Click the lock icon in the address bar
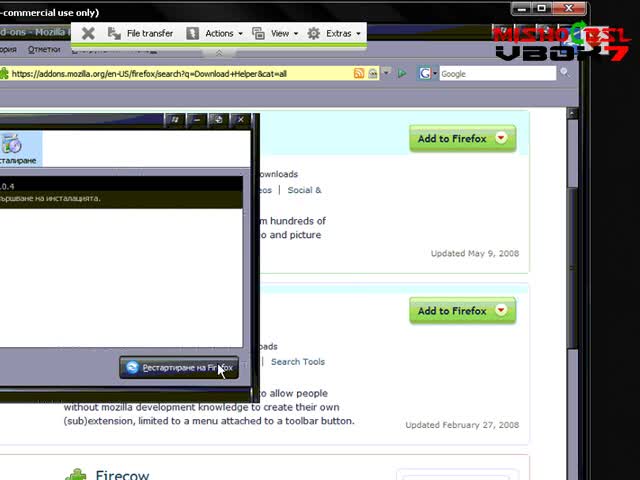640x480 pixels. (373, 73)
